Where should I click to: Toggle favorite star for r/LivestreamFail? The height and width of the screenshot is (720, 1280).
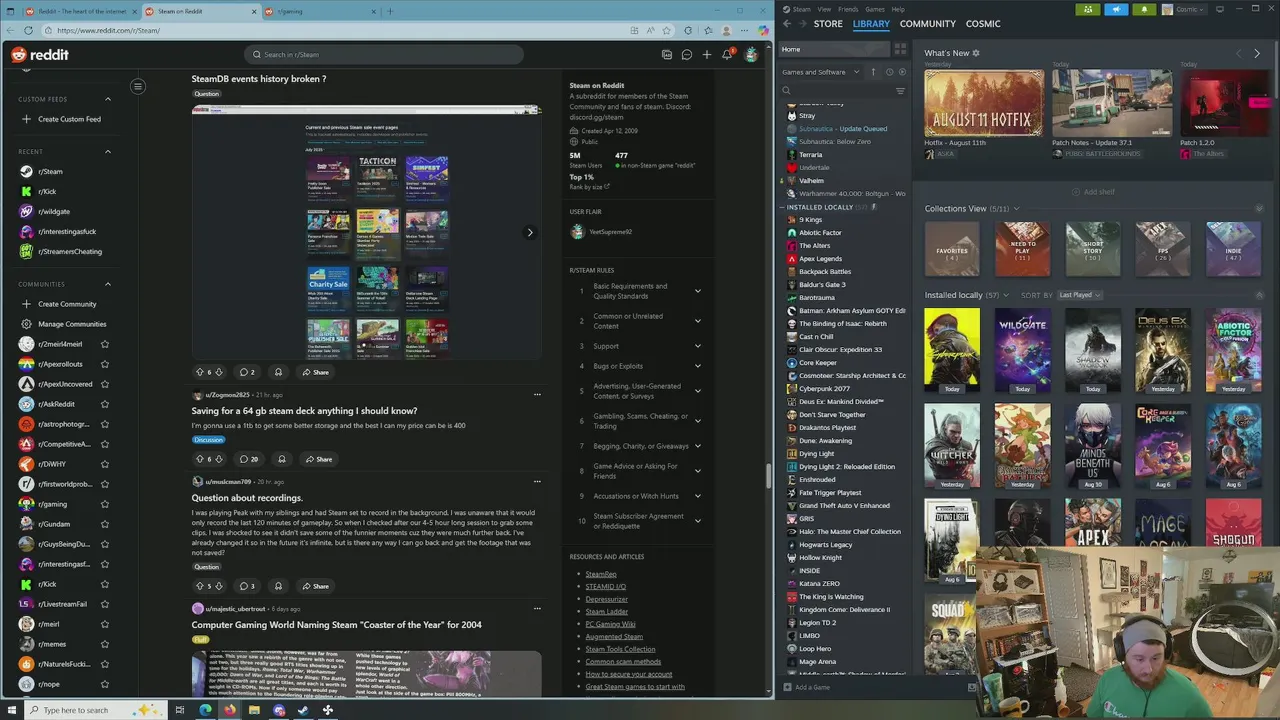(x=104, y=604)
